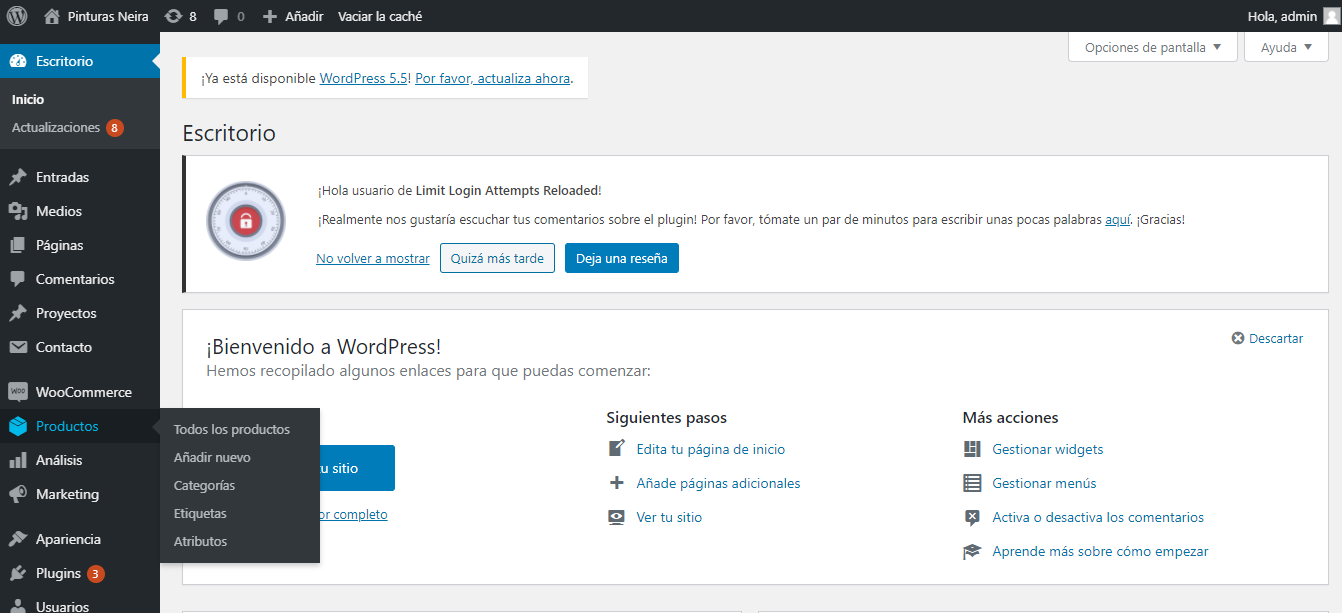Open Medios library from sidebar
The image size is (1342, 613).
pyautogui.click(x=59, y=211)
